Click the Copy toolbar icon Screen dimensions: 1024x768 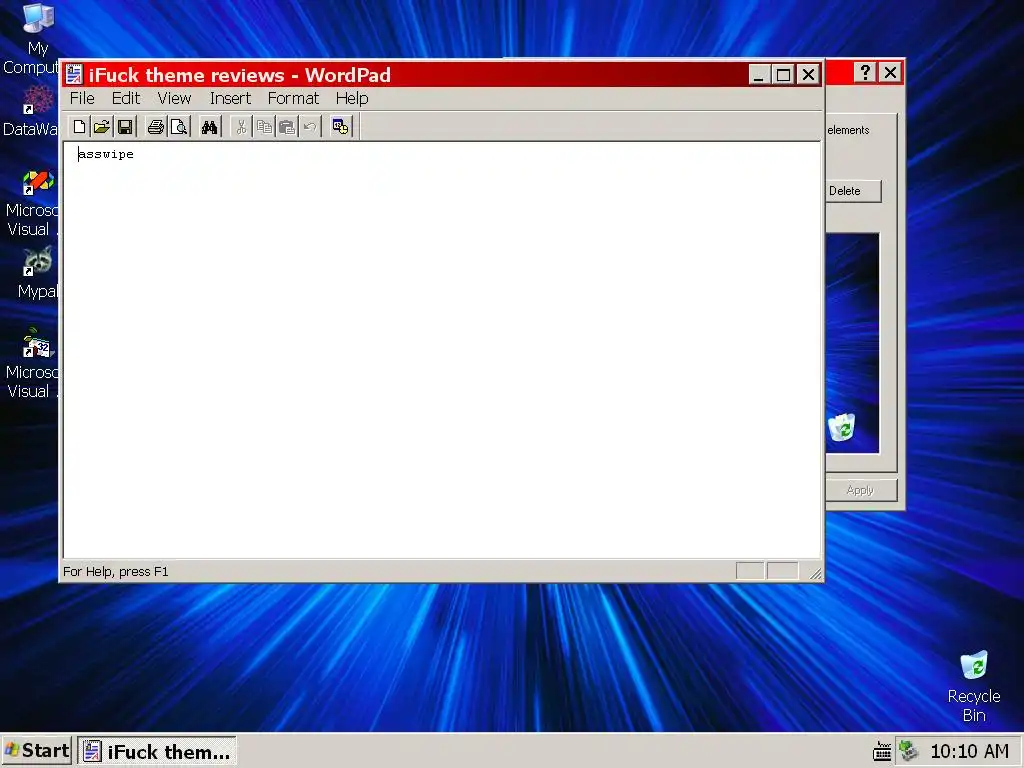click(264, 127)
